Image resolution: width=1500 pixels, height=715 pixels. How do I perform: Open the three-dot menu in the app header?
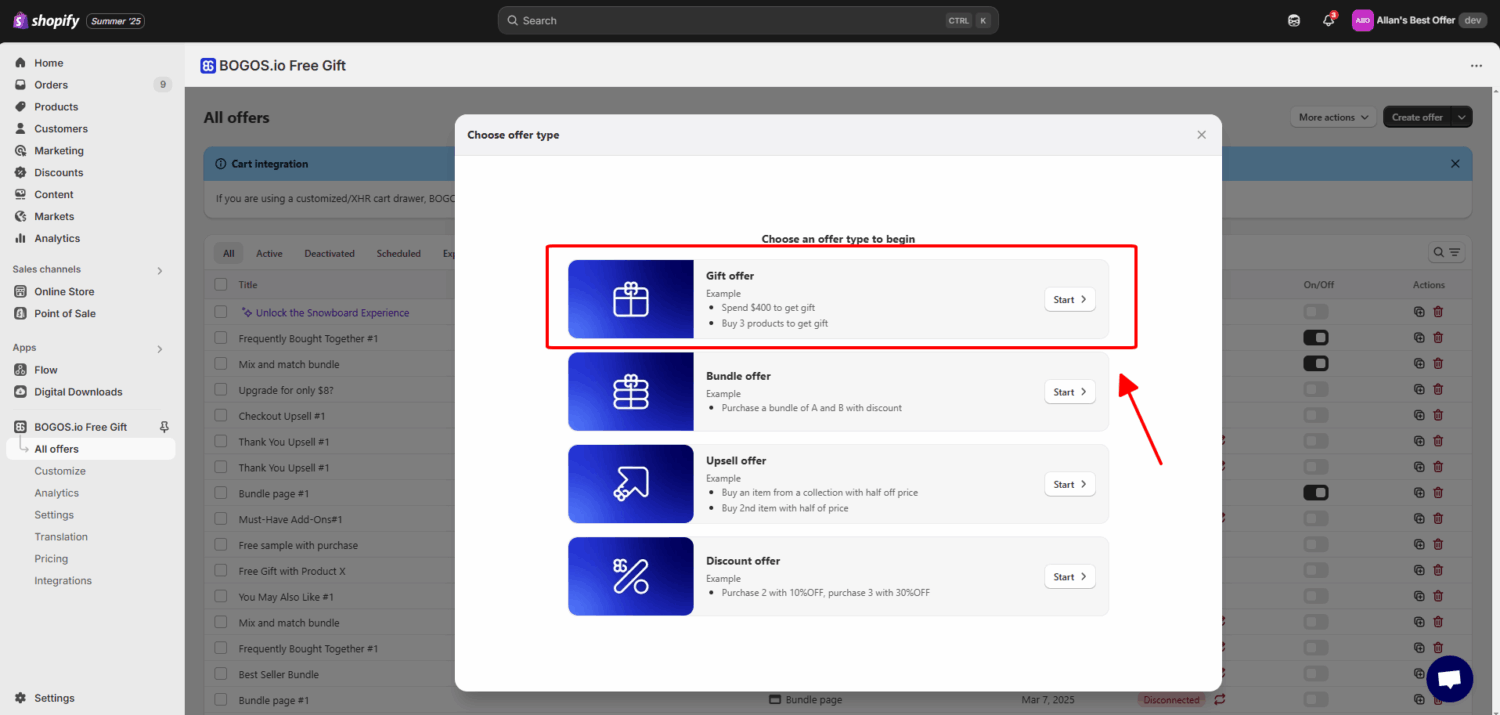[1476, 66]
